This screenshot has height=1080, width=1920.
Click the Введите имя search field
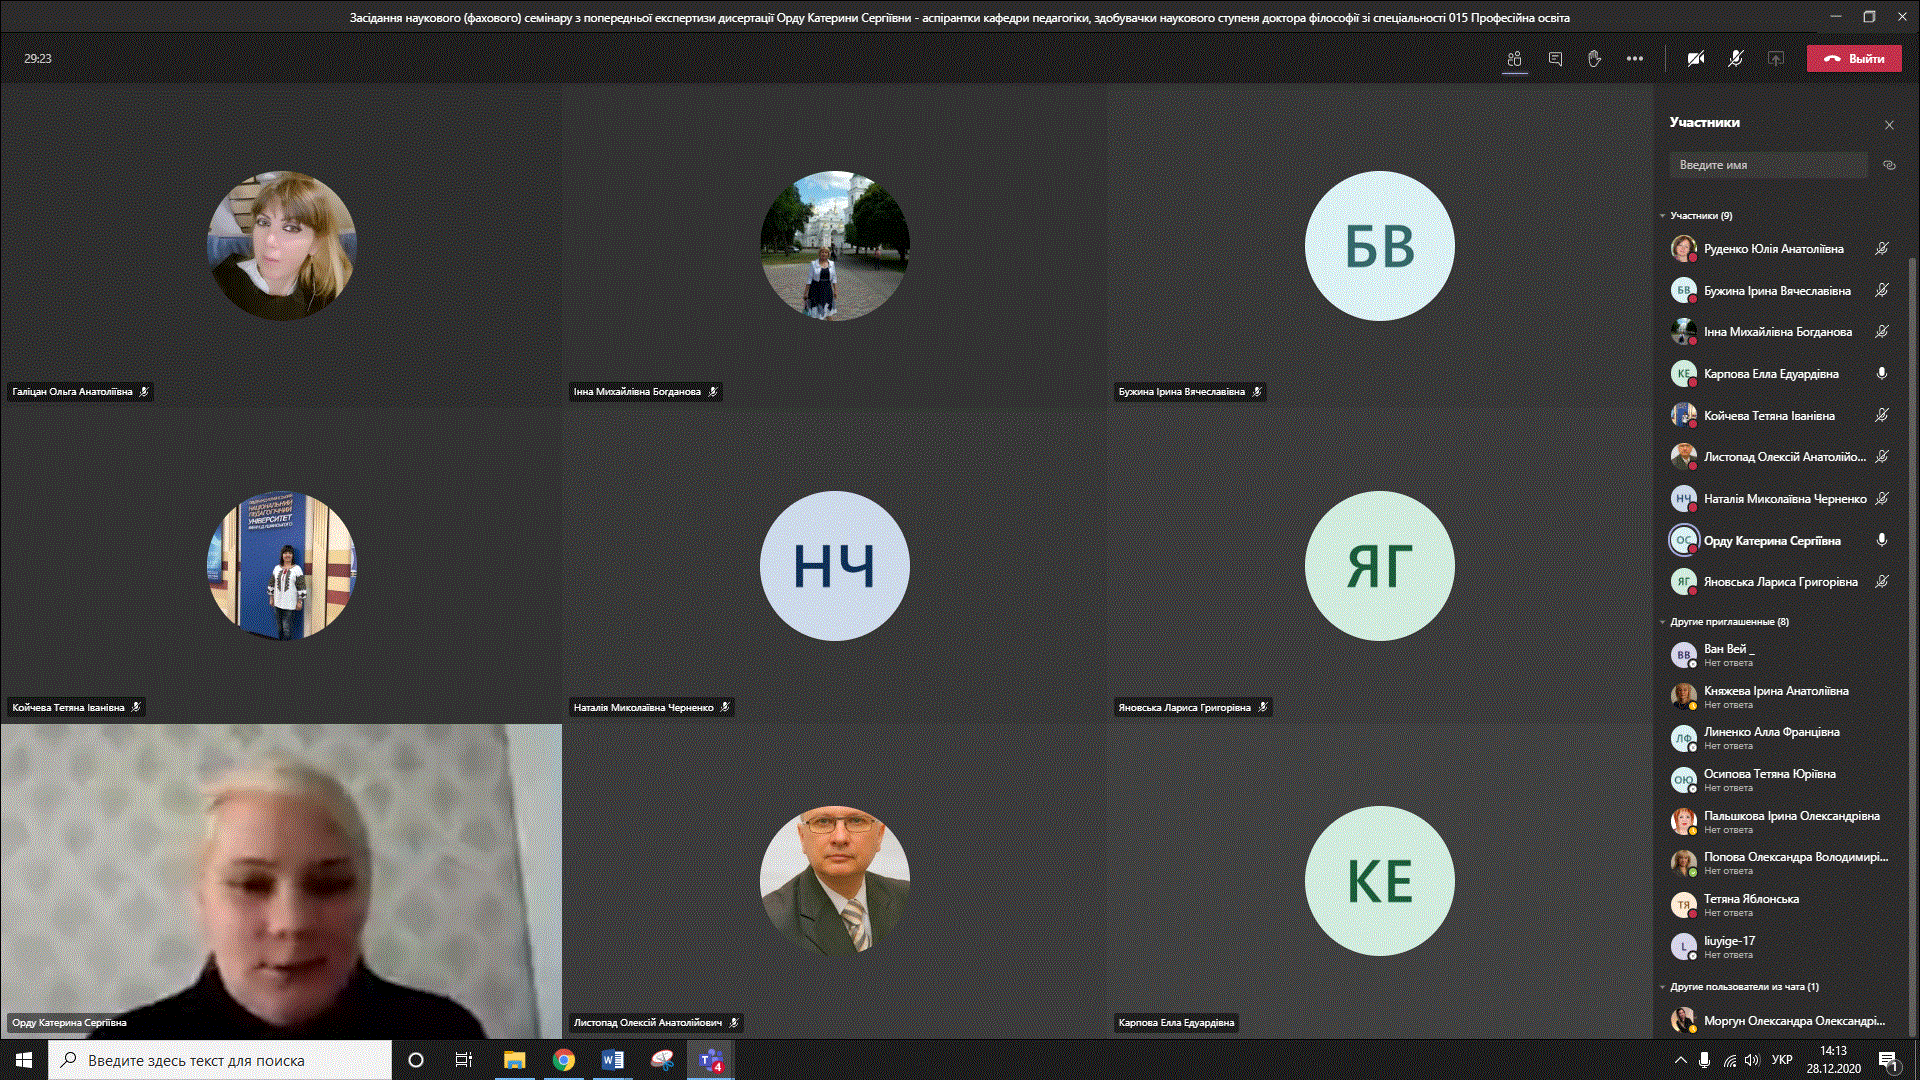click(1767, 165)
